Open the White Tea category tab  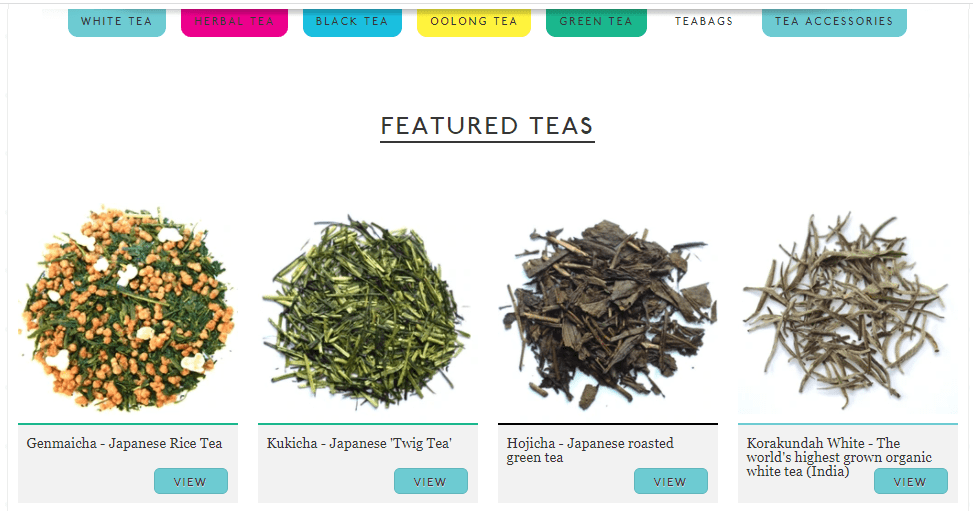117,22
